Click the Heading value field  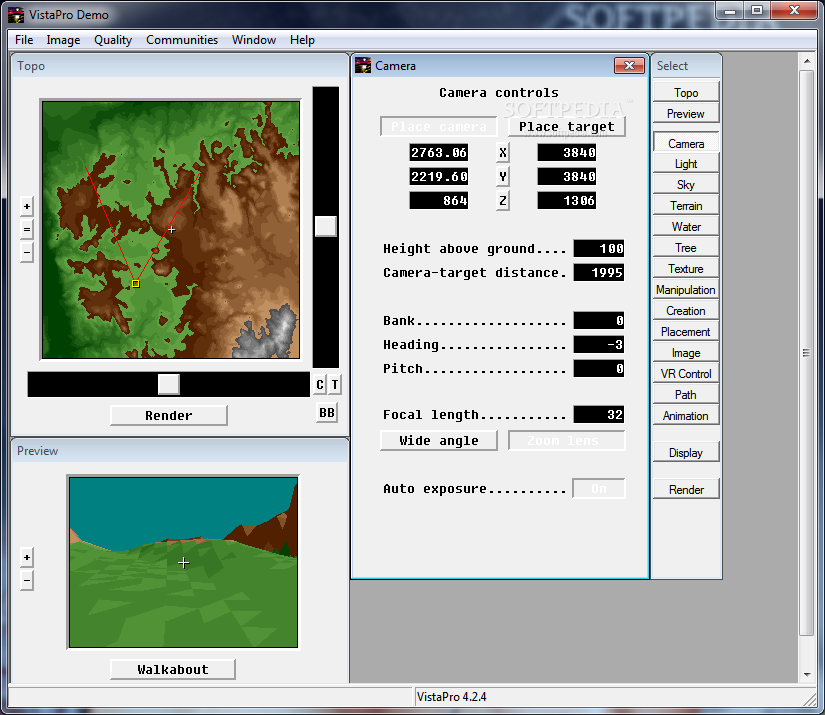[x=599, y=345]
